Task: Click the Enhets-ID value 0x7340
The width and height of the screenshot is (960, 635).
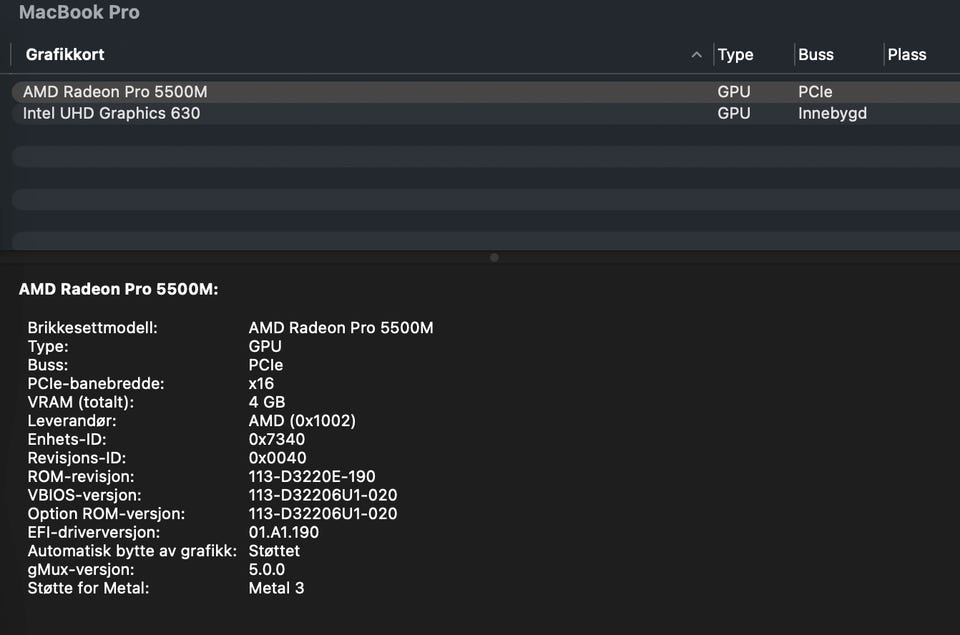Action: (277, 439)
